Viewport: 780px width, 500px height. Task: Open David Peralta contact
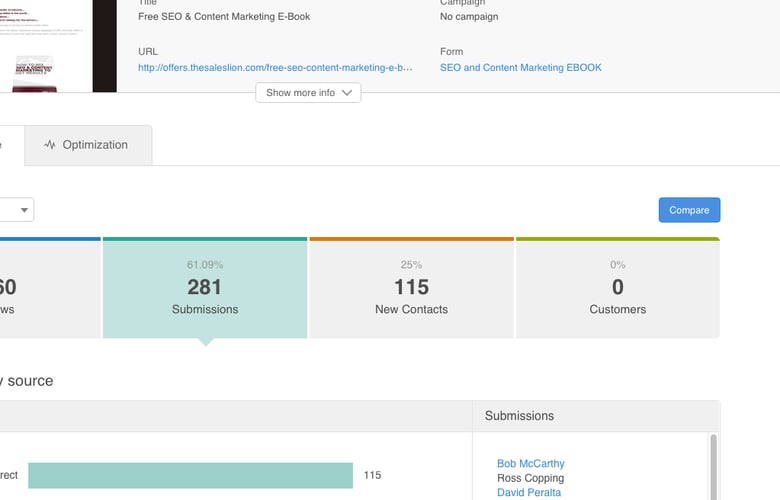point(529,492)
